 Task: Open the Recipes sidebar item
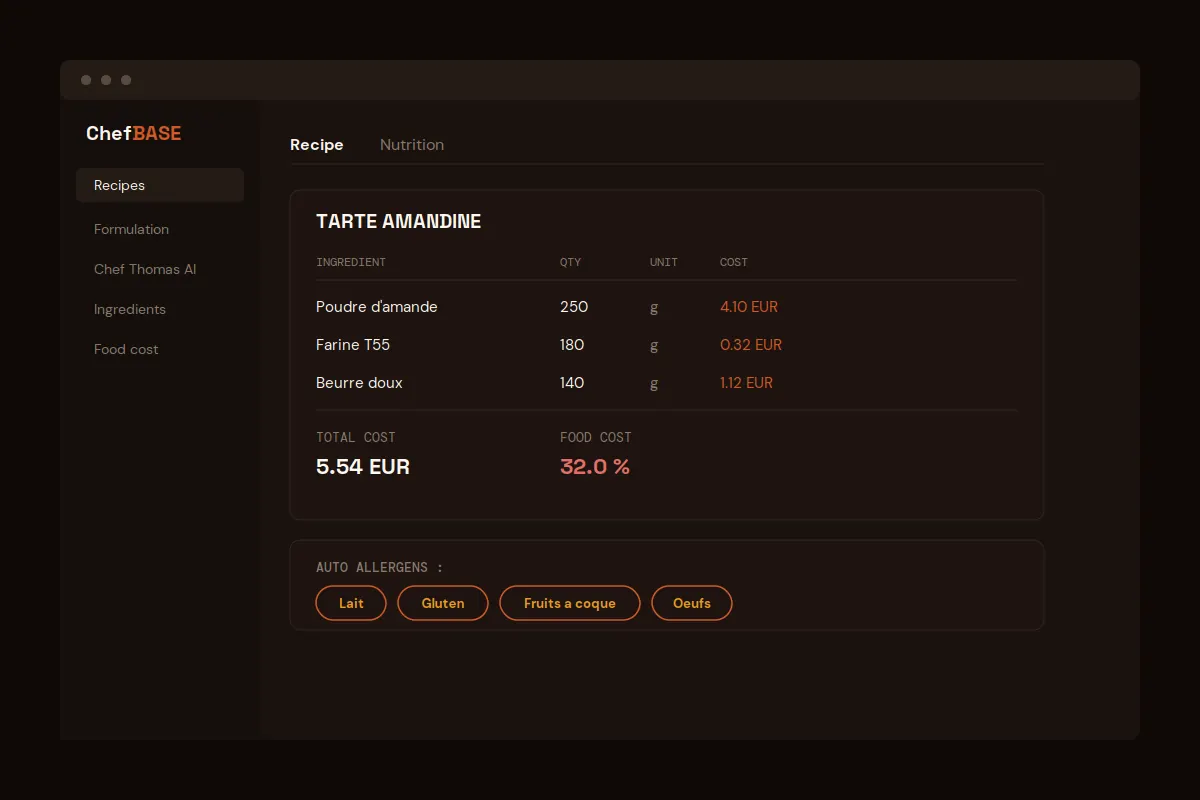coord(160,185)
